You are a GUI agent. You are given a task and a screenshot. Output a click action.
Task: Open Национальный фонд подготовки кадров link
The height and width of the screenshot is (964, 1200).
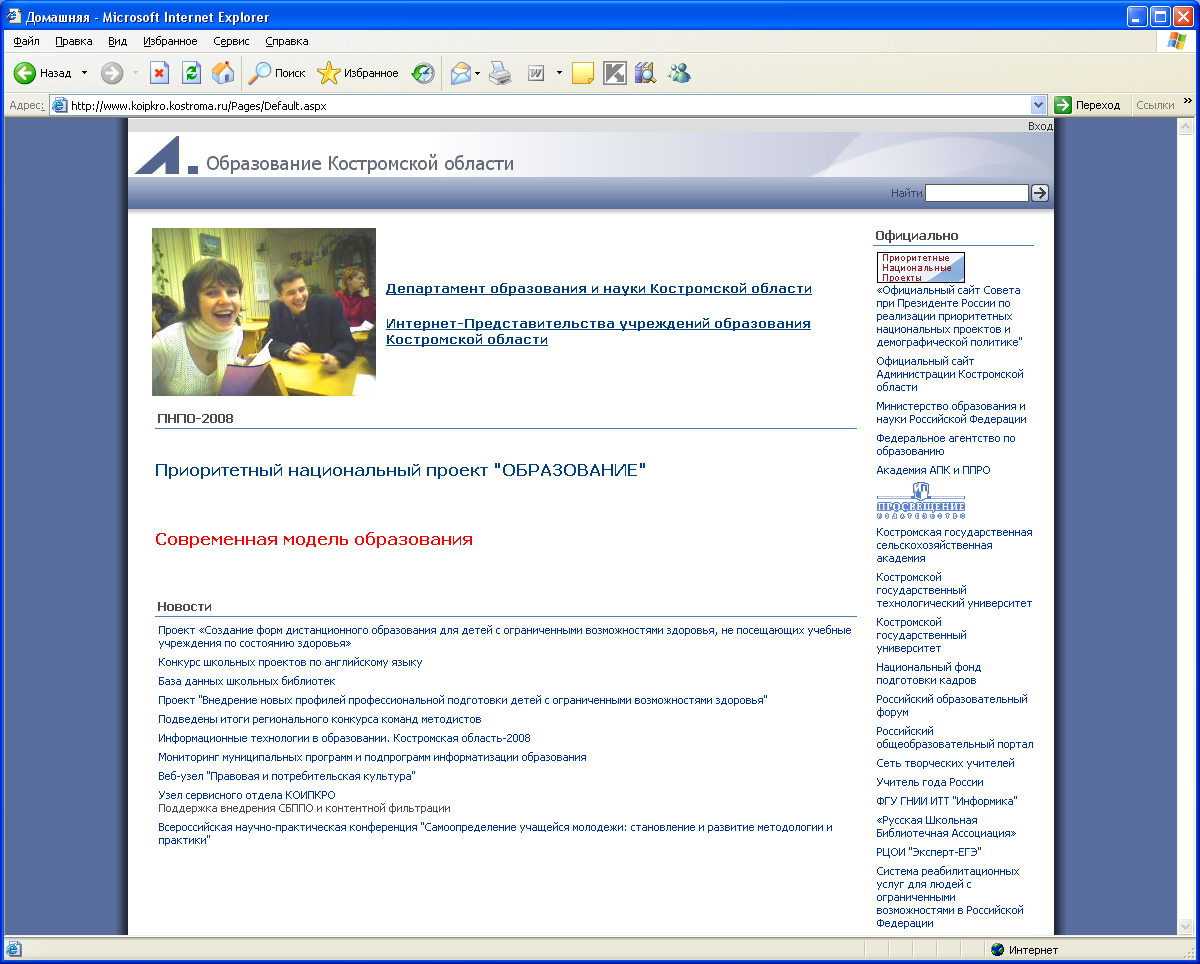click(x=929, y=673)
